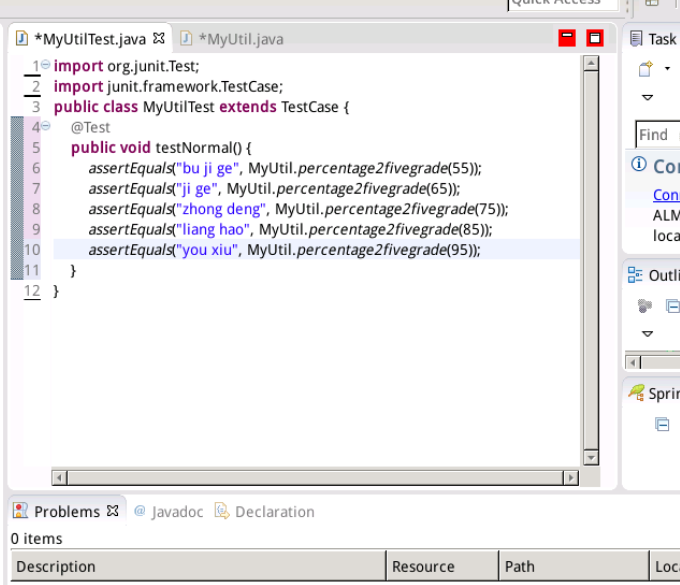
Task: Switch to the Javadoc tab
Action: pos(169,512)
